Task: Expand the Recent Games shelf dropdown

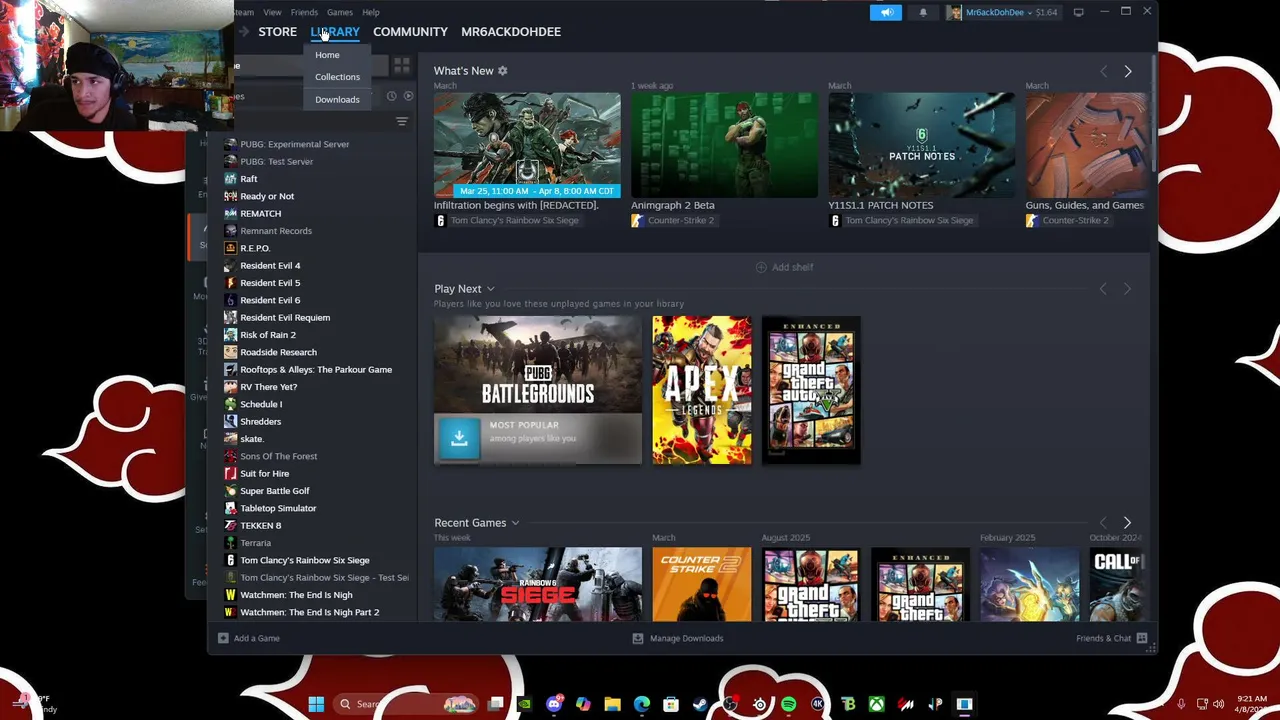Action: click(x=515, y=523)
